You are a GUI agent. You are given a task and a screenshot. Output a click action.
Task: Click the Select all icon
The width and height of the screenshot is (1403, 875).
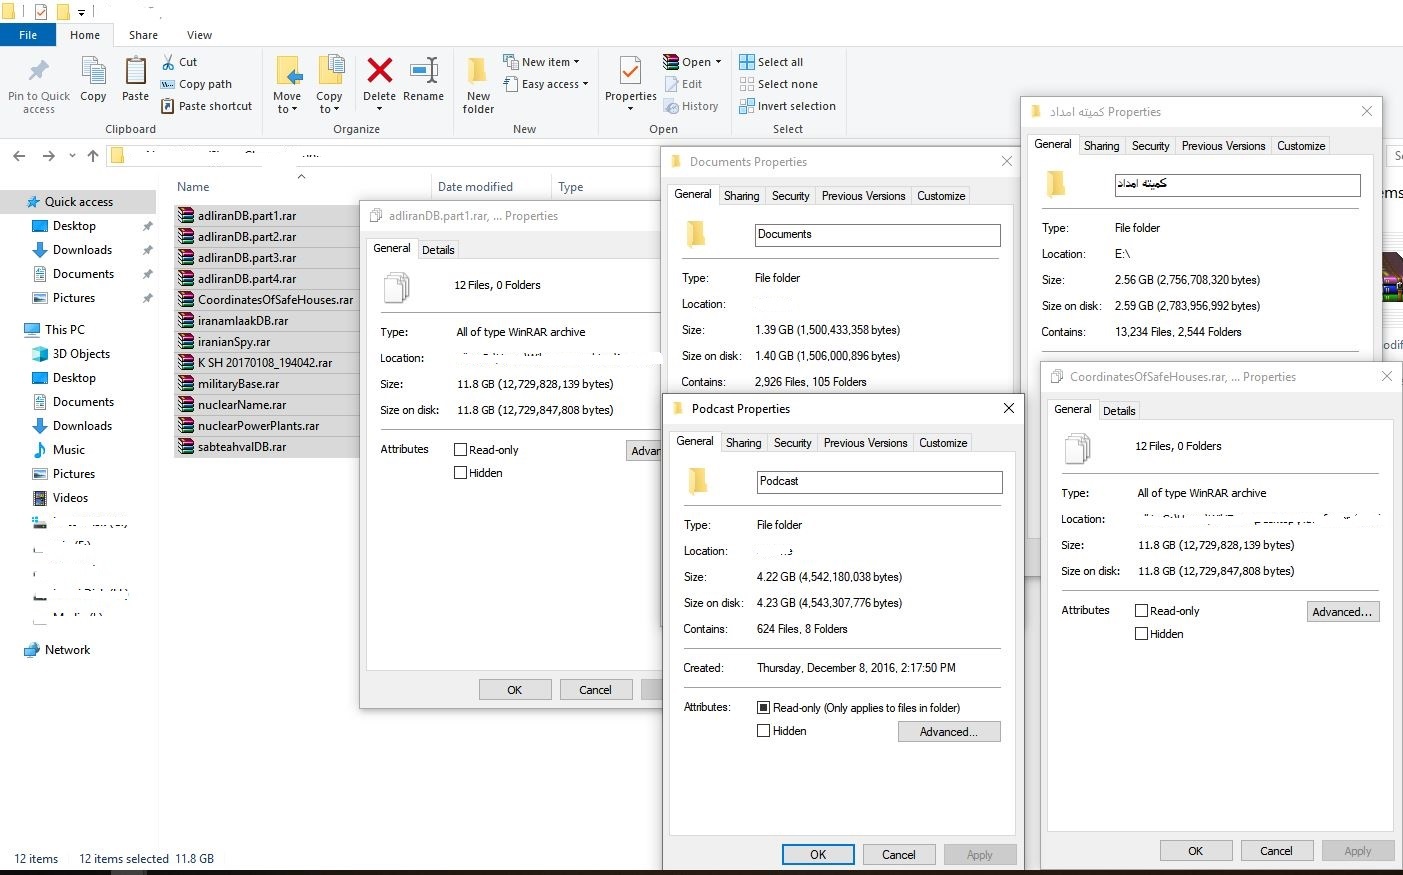(x=747, y=62)
